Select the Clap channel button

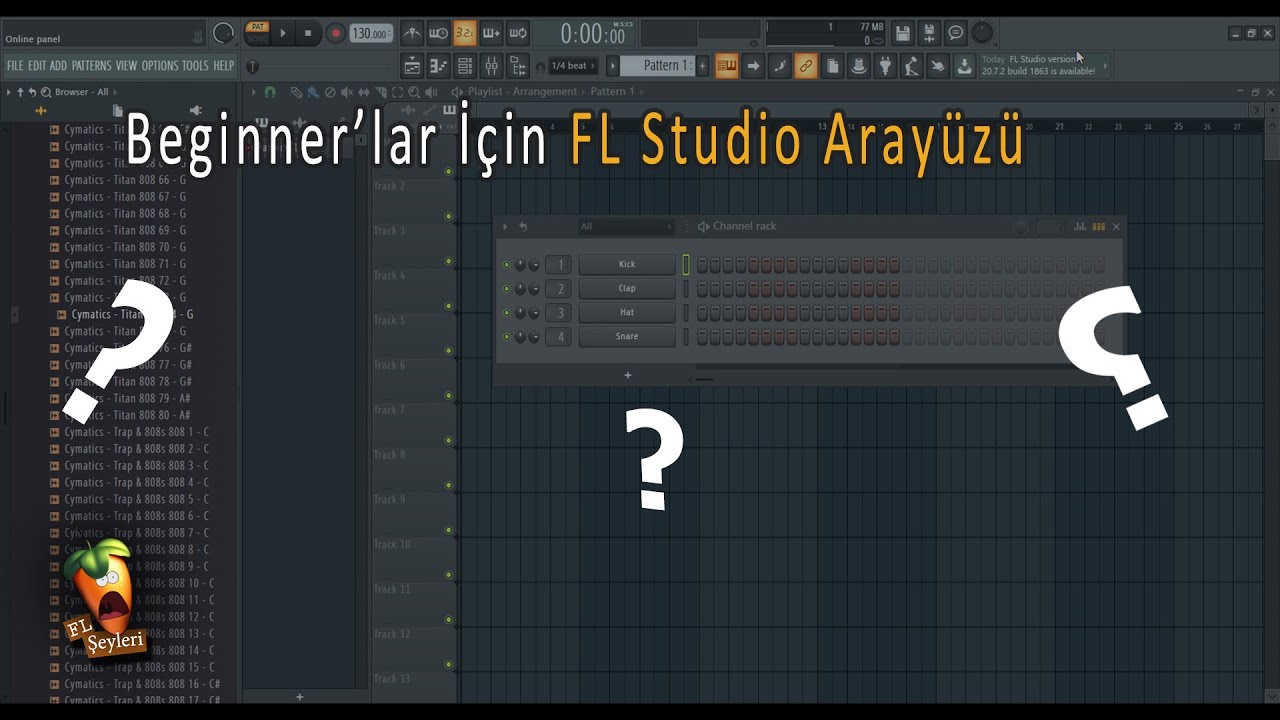click(x=627, y=289)
